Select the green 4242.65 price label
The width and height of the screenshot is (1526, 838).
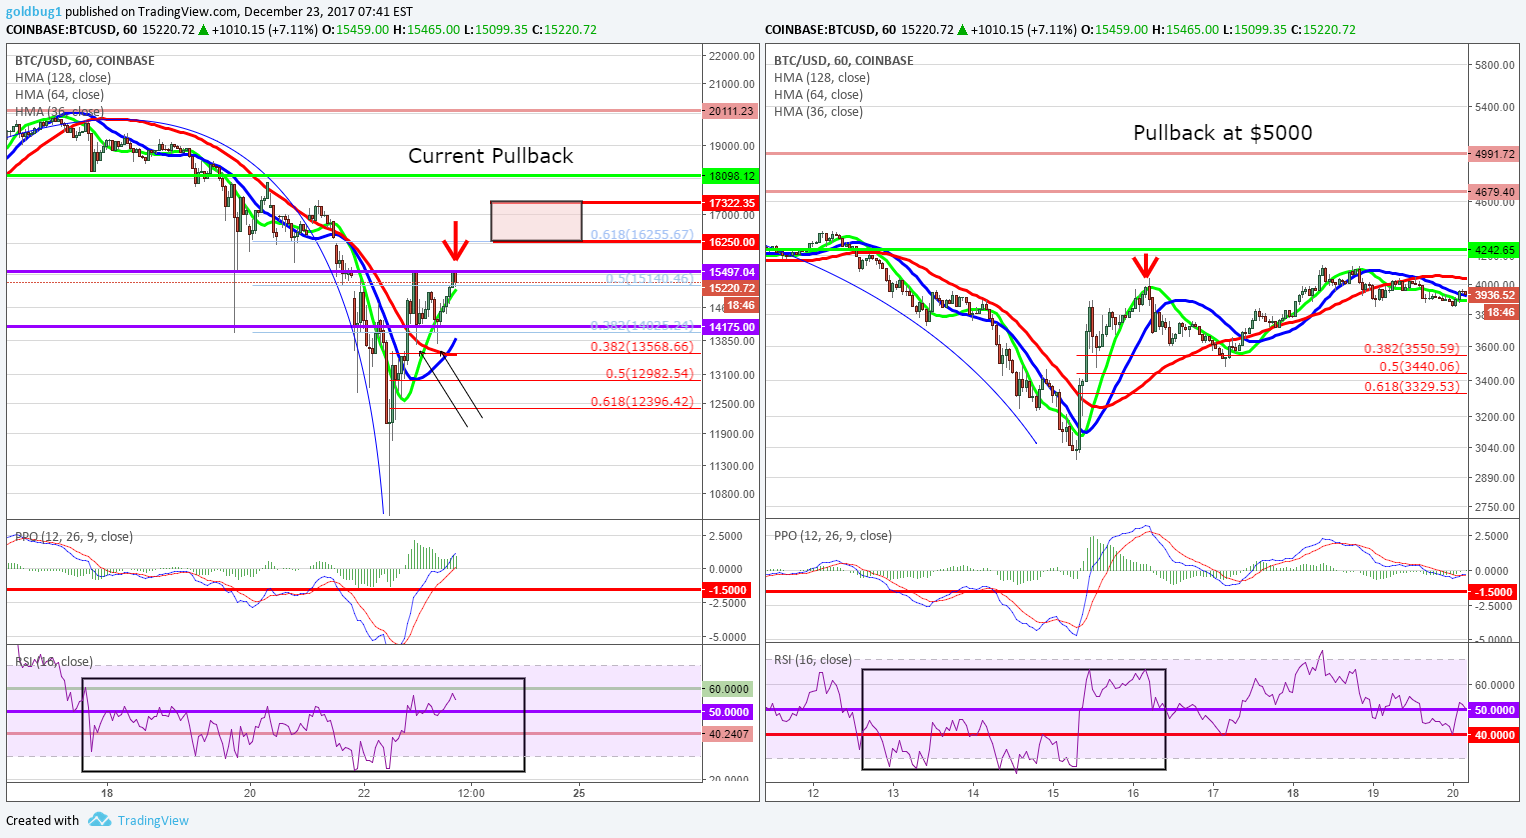[x=1494, y=250]
